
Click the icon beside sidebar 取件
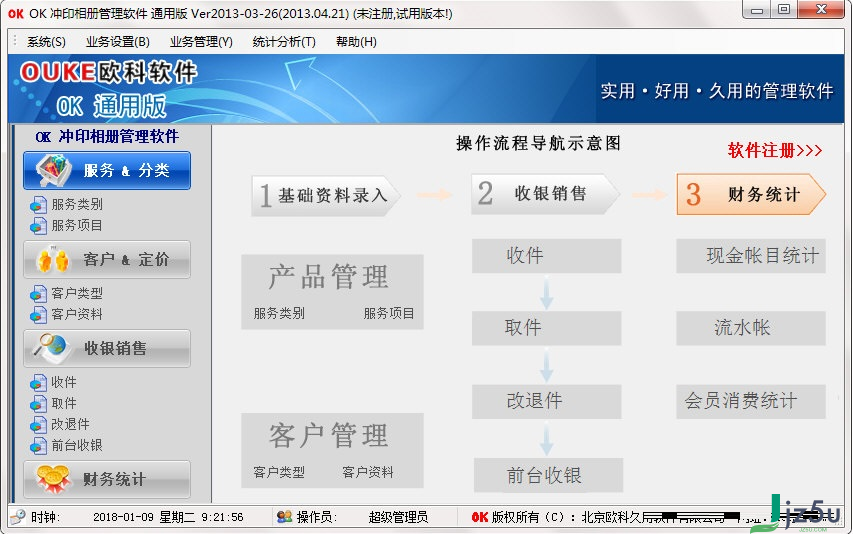coord(38,403)
